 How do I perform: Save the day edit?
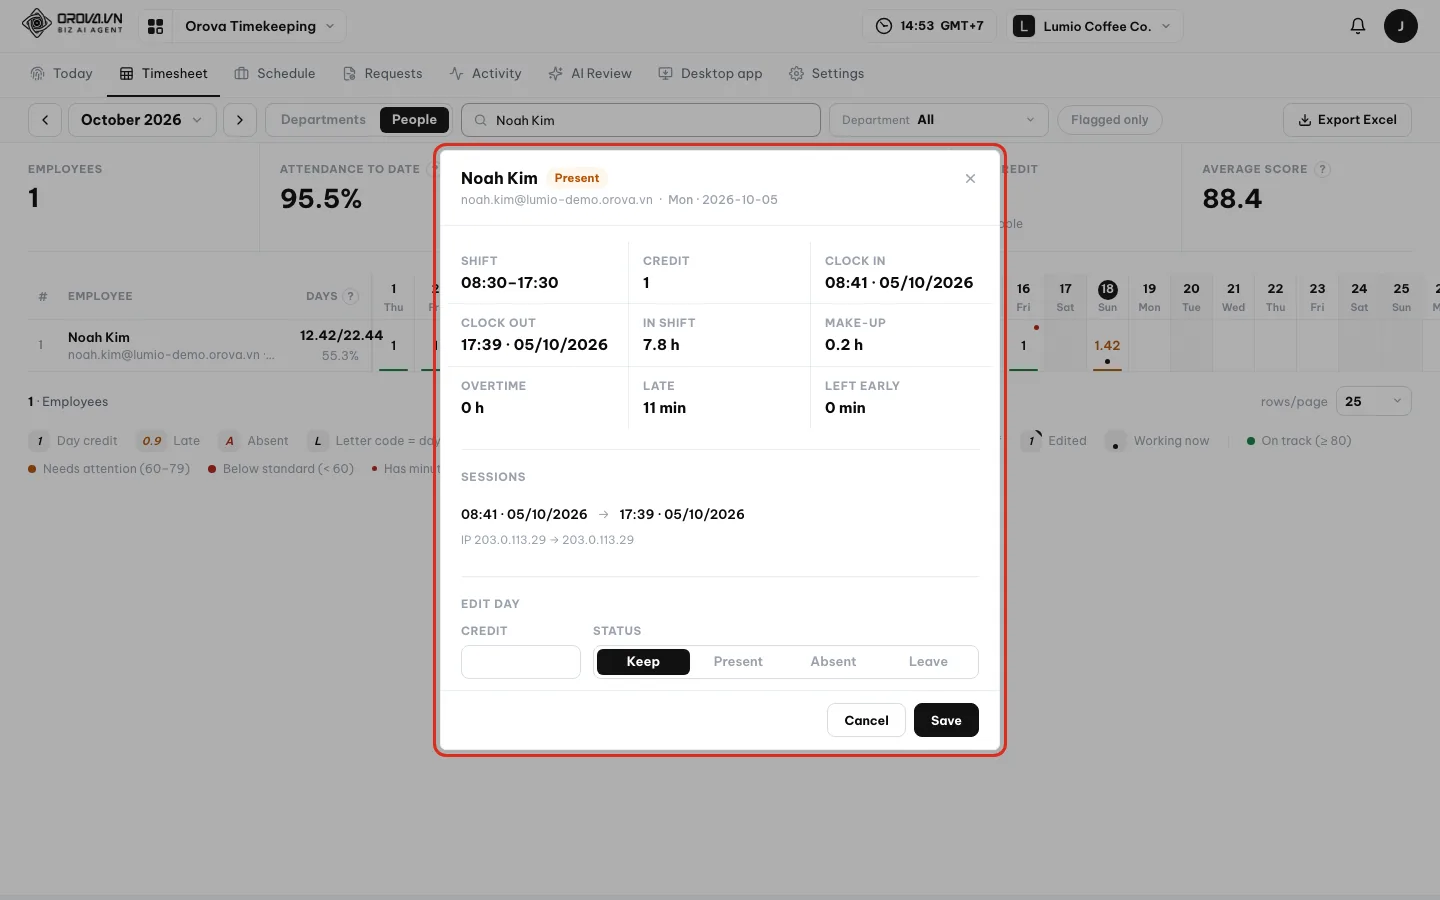point(946,721)
